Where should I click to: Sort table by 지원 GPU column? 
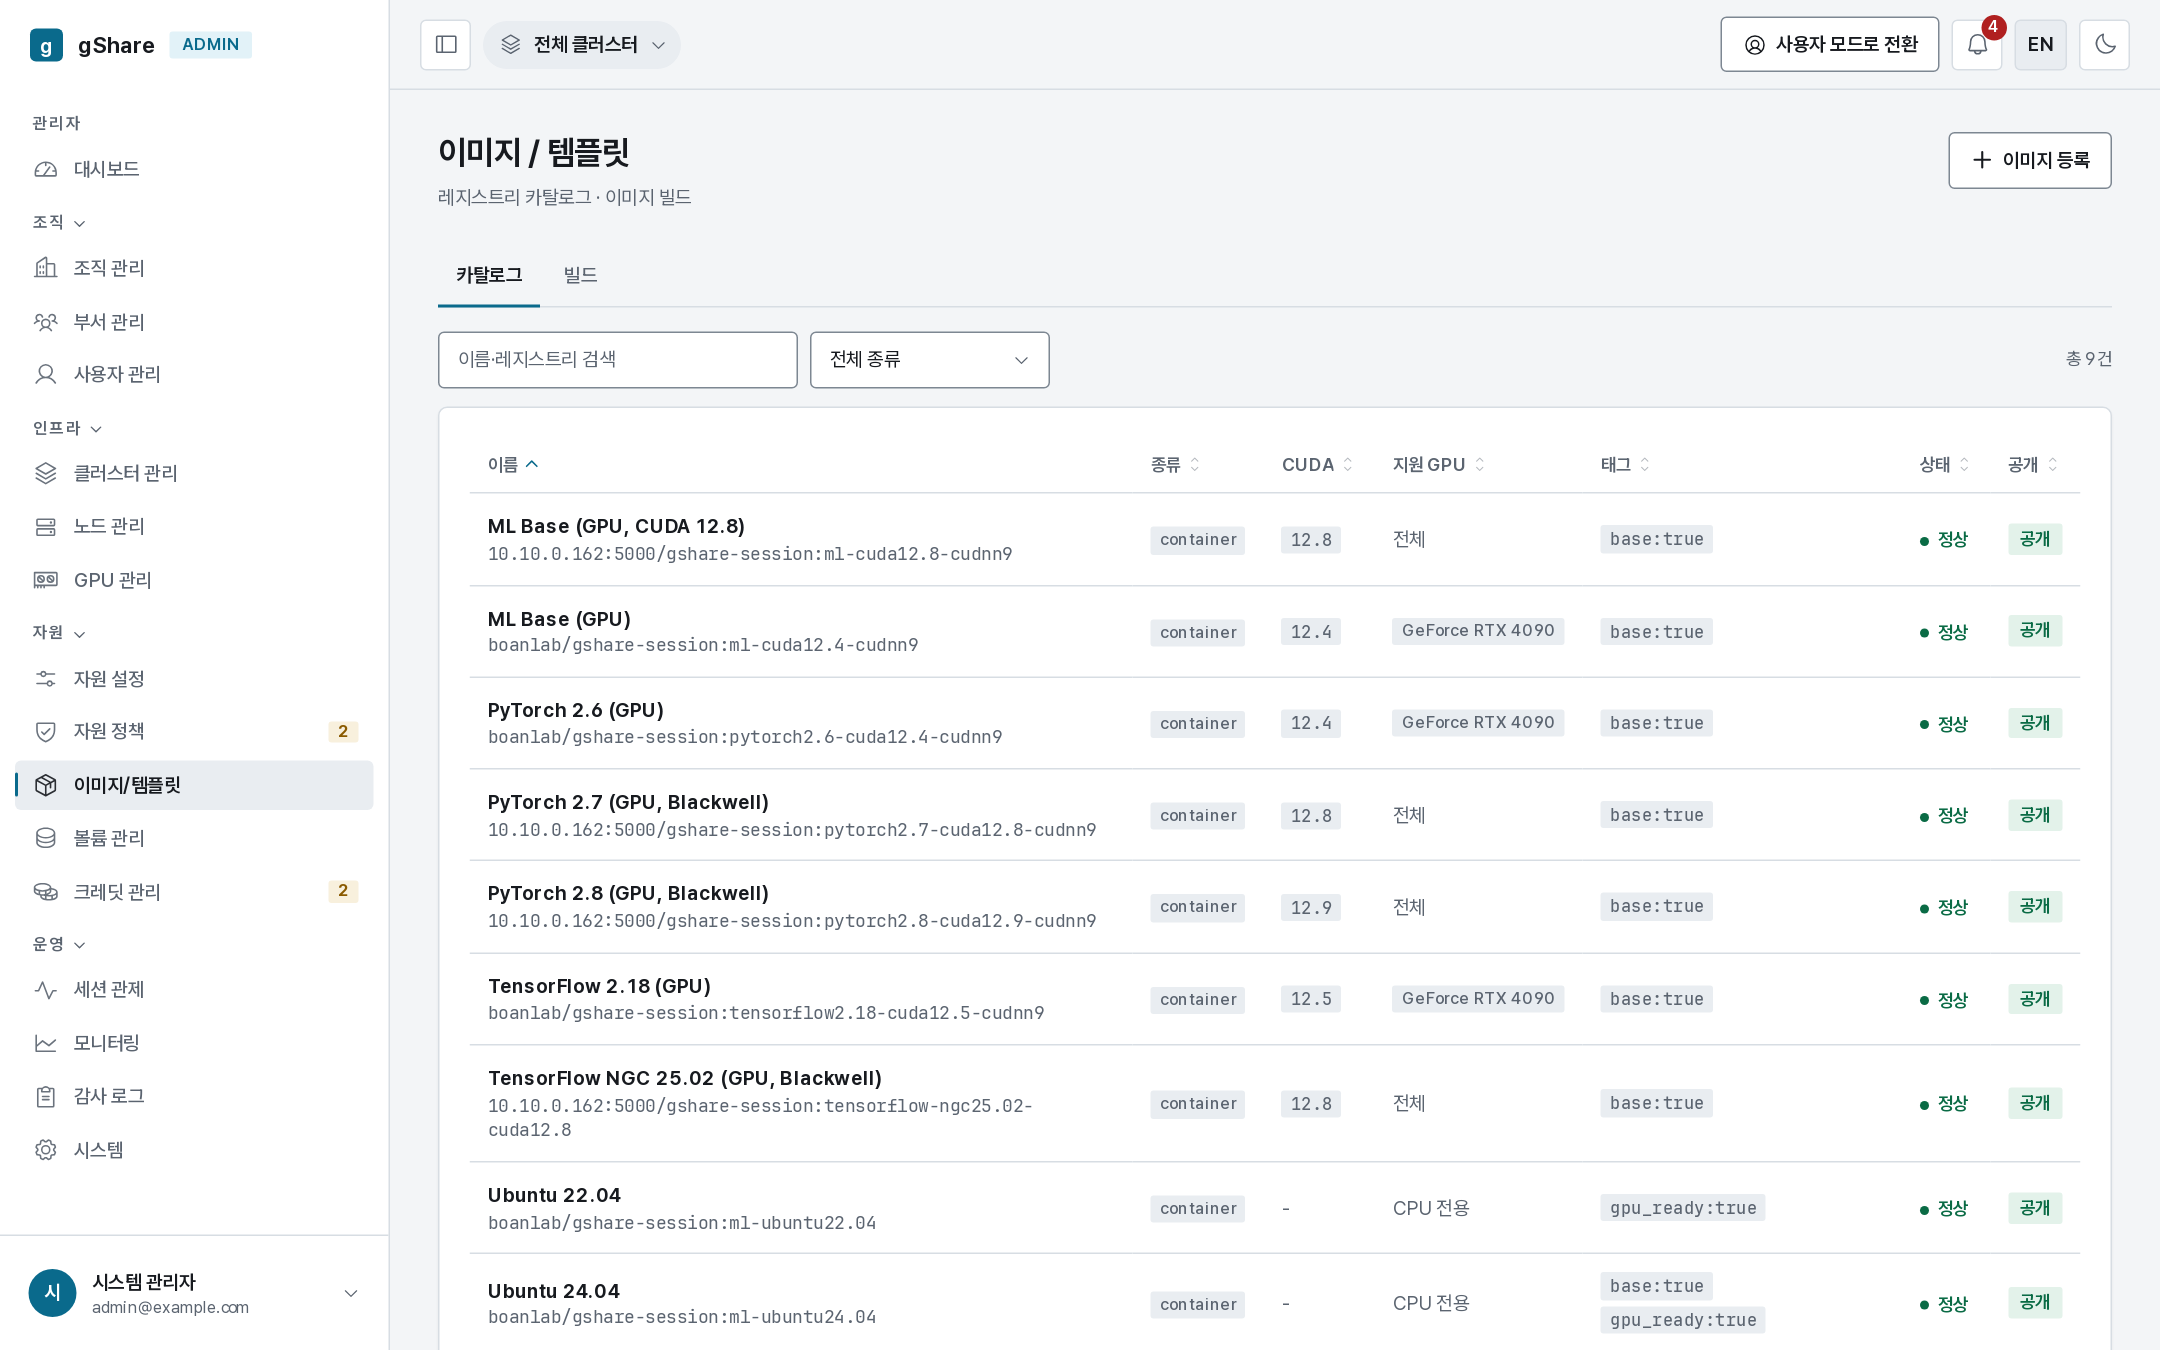coord(1438,465)
